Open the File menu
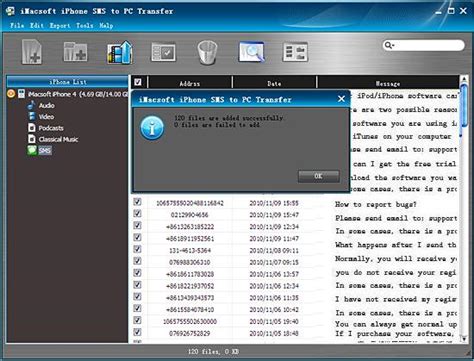 [x=17, y=25]
